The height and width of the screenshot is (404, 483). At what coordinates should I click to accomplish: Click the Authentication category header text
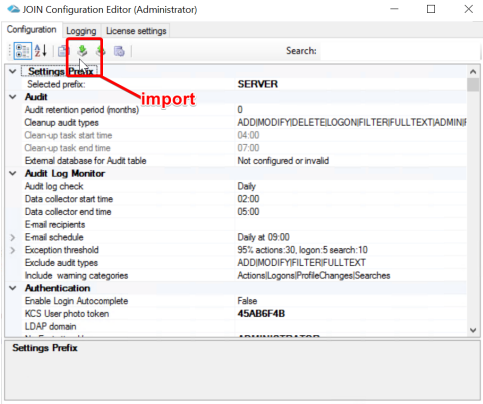(x=57, y=288)
